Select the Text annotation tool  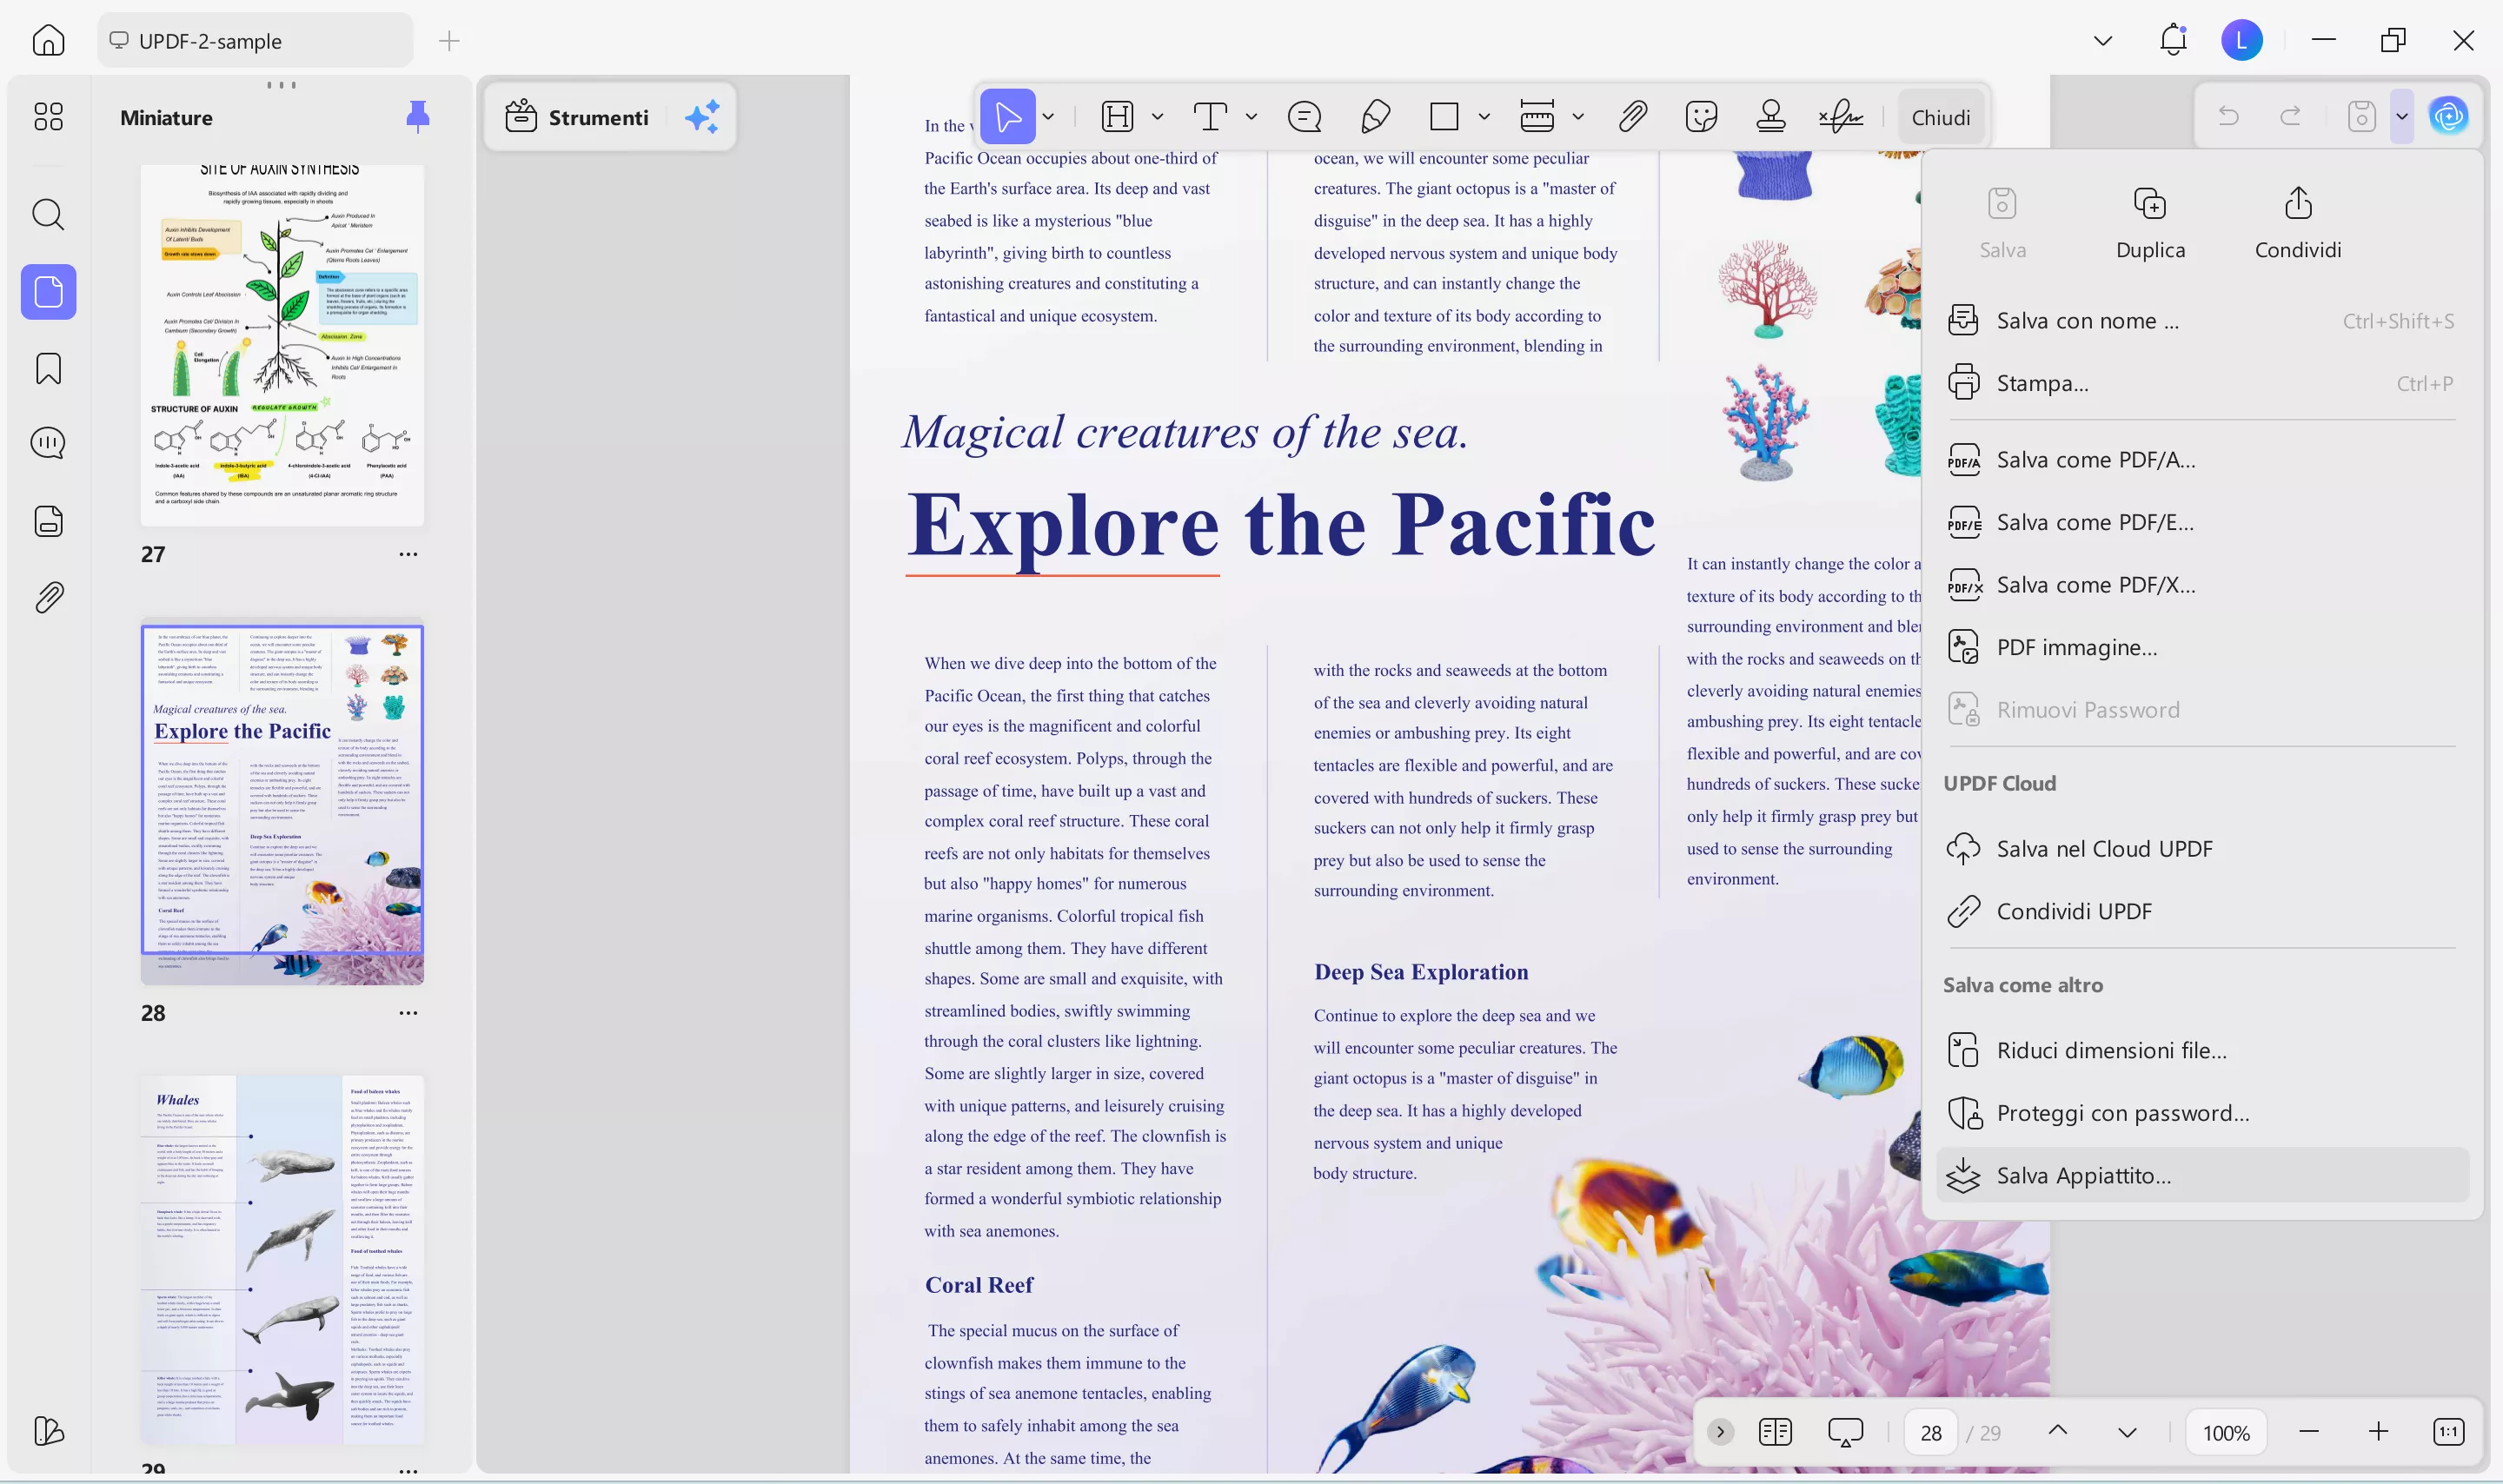click(x=1211, y=116)
